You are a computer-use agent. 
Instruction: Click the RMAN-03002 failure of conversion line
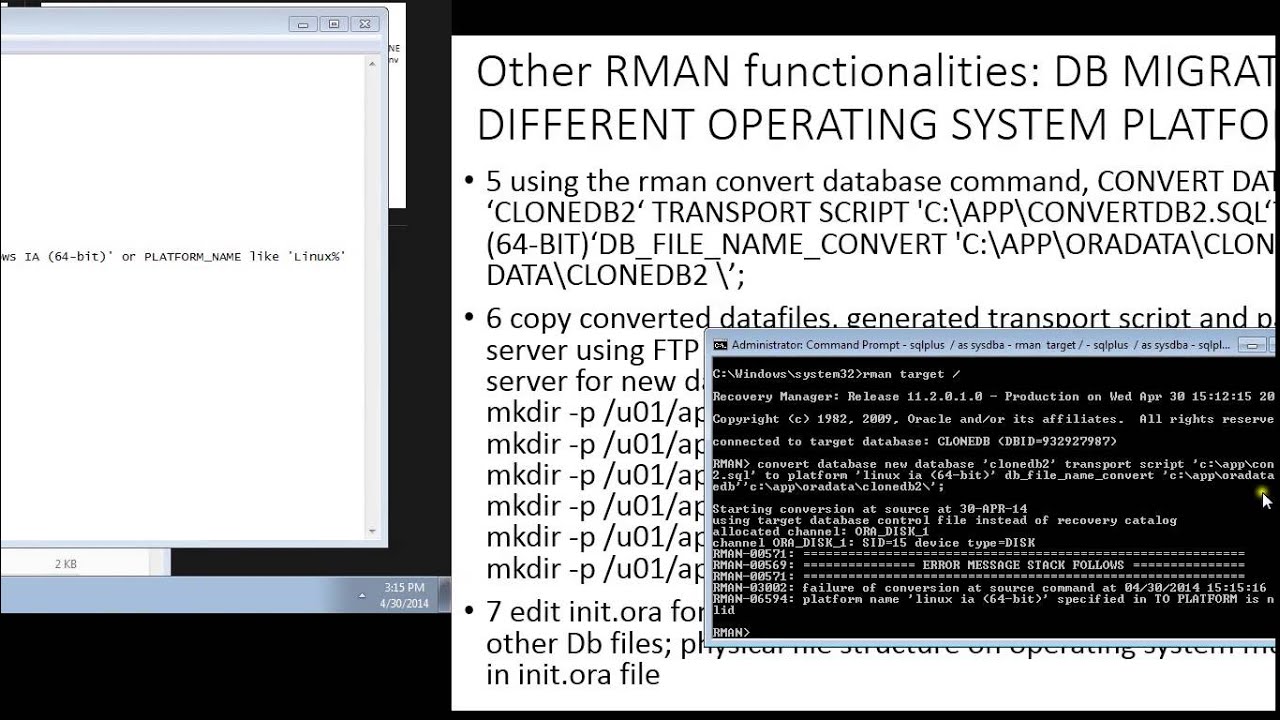[x=989, y=587]
